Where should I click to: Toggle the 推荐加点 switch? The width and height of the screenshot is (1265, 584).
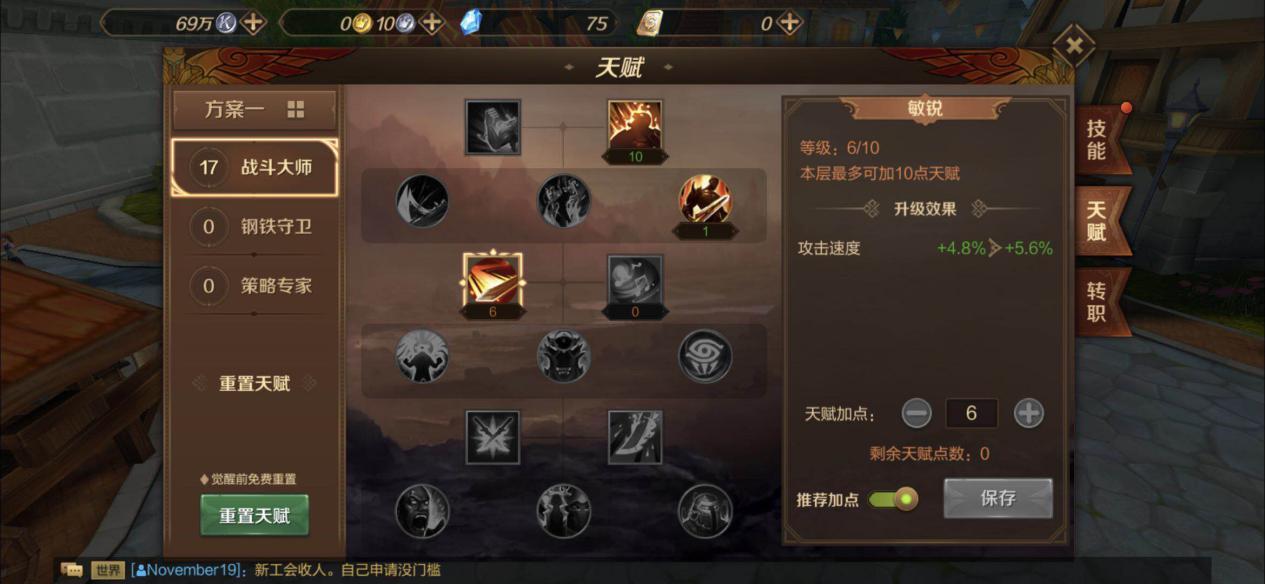[x=892, y=498]
